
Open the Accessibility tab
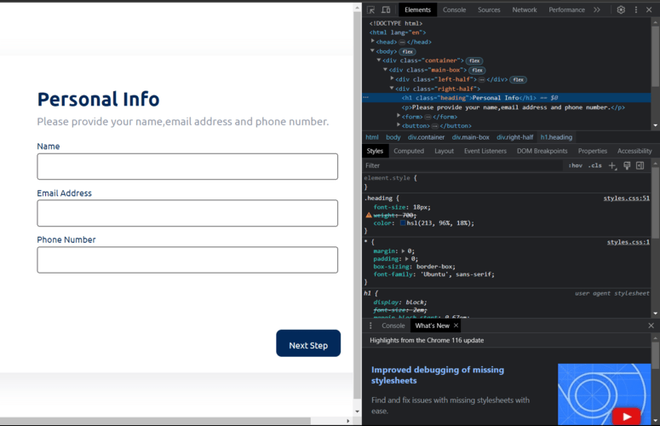click(x=634, y=151)
